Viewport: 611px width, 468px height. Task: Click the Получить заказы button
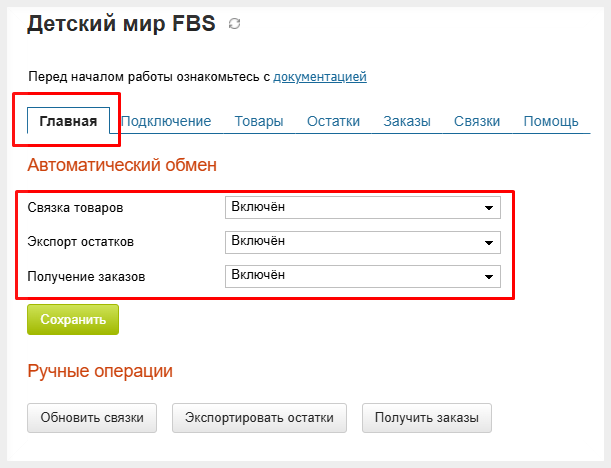(x=427, y=418)
